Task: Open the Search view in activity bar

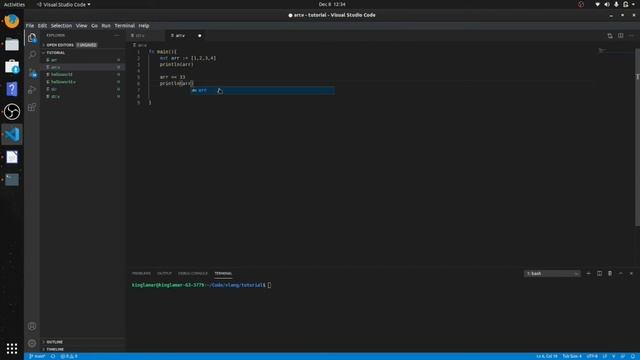Action: 32,55
